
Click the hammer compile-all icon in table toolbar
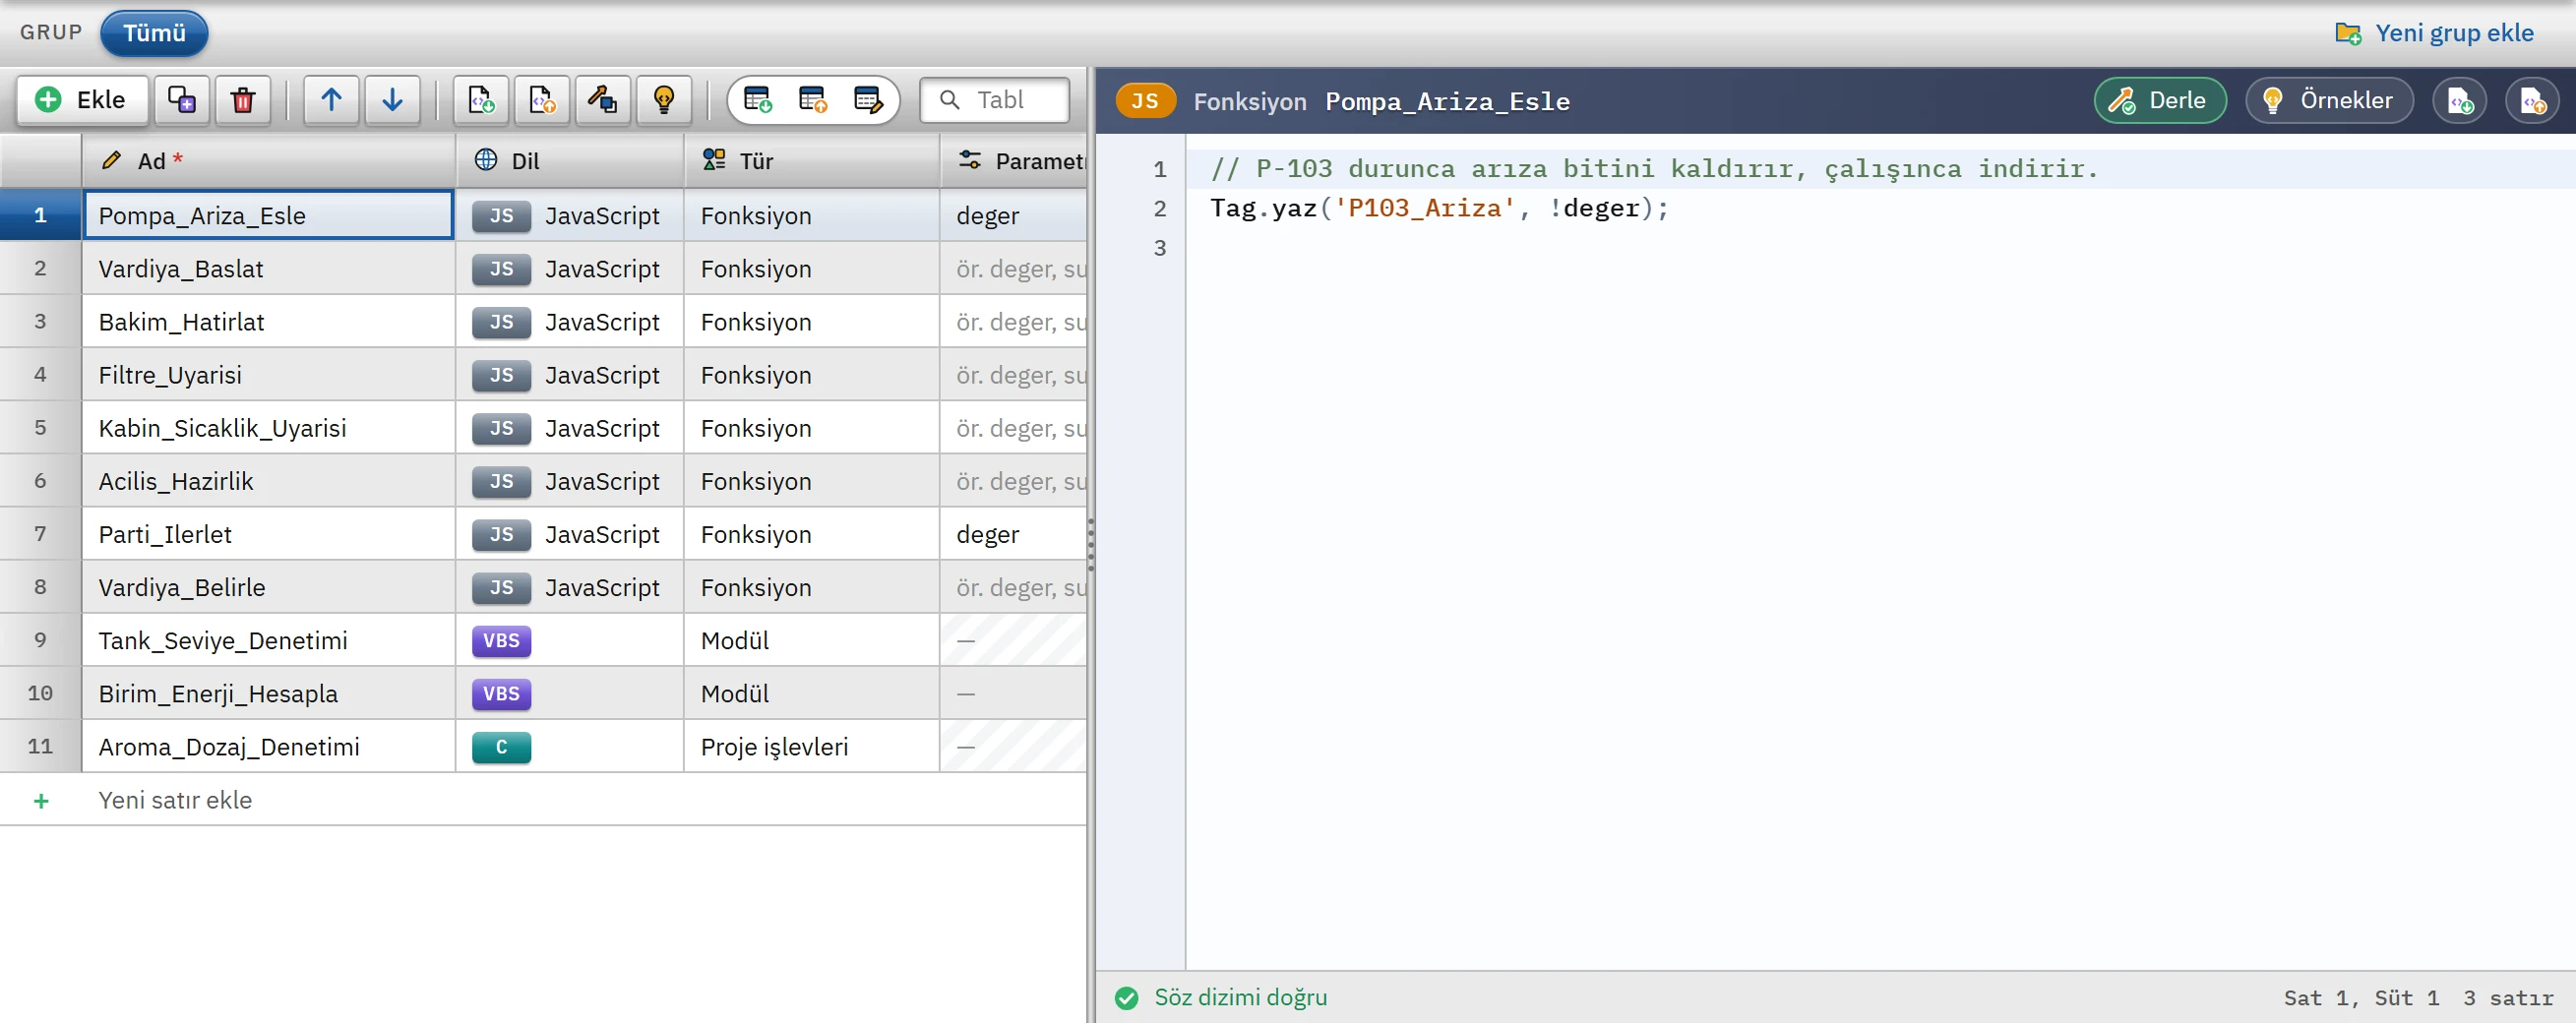tap(603, 100)
